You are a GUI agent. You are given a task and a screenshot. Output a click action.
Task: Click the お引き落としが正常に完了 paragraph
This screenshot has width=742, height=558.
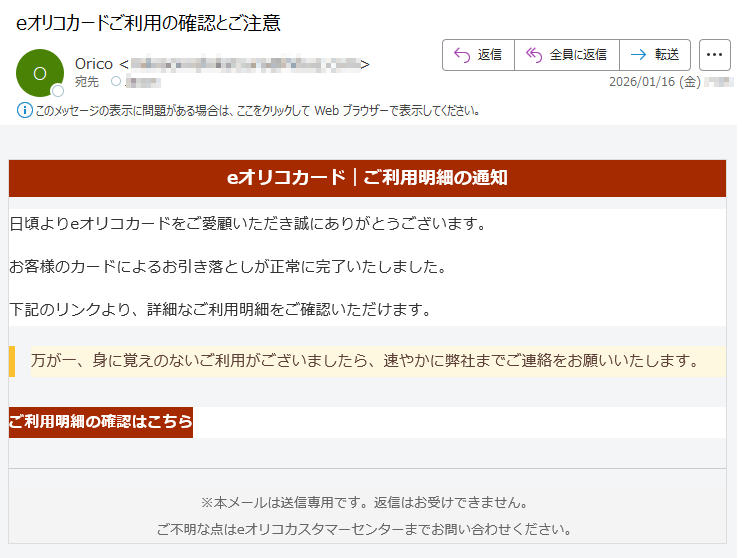[x=227, y=267]
